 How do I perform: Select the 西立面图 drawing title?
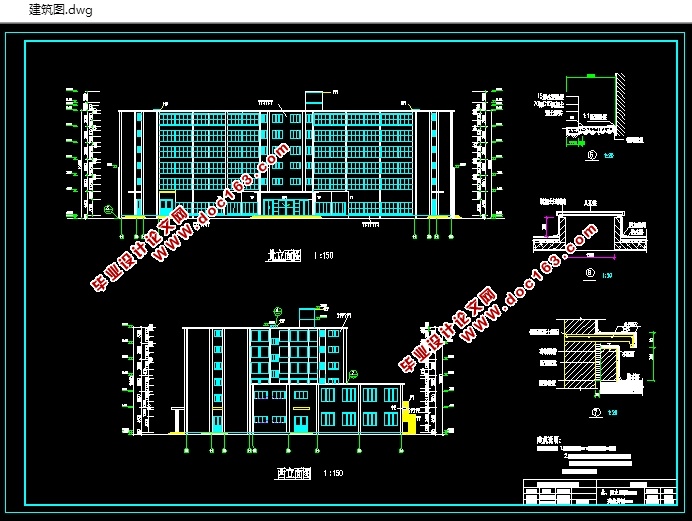click(293, 473)
